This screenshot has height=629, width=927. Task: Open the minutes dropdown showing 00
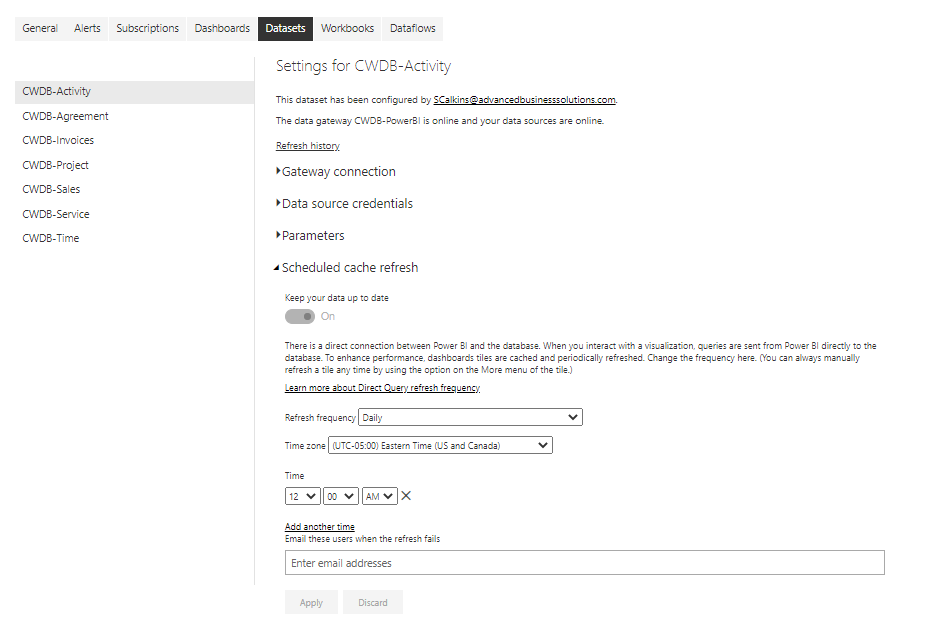341,496
